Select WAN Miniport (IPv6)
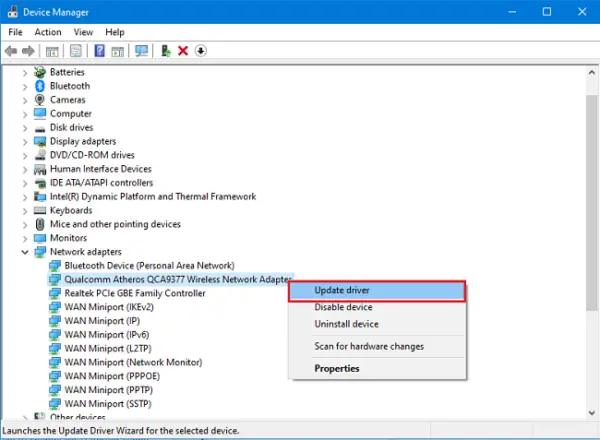This screenshot has width=600, height=440. [x=107, y=334]
